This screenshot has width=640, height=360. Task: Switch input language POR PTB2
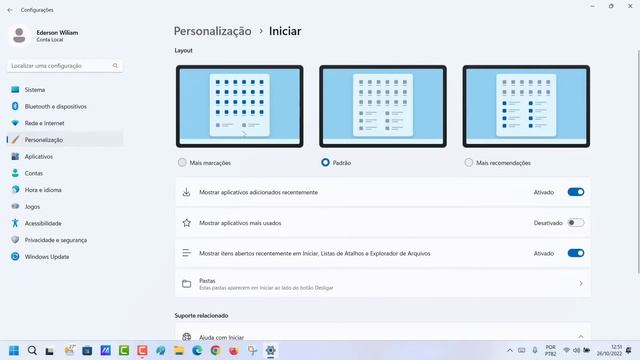tap(551, 351)
